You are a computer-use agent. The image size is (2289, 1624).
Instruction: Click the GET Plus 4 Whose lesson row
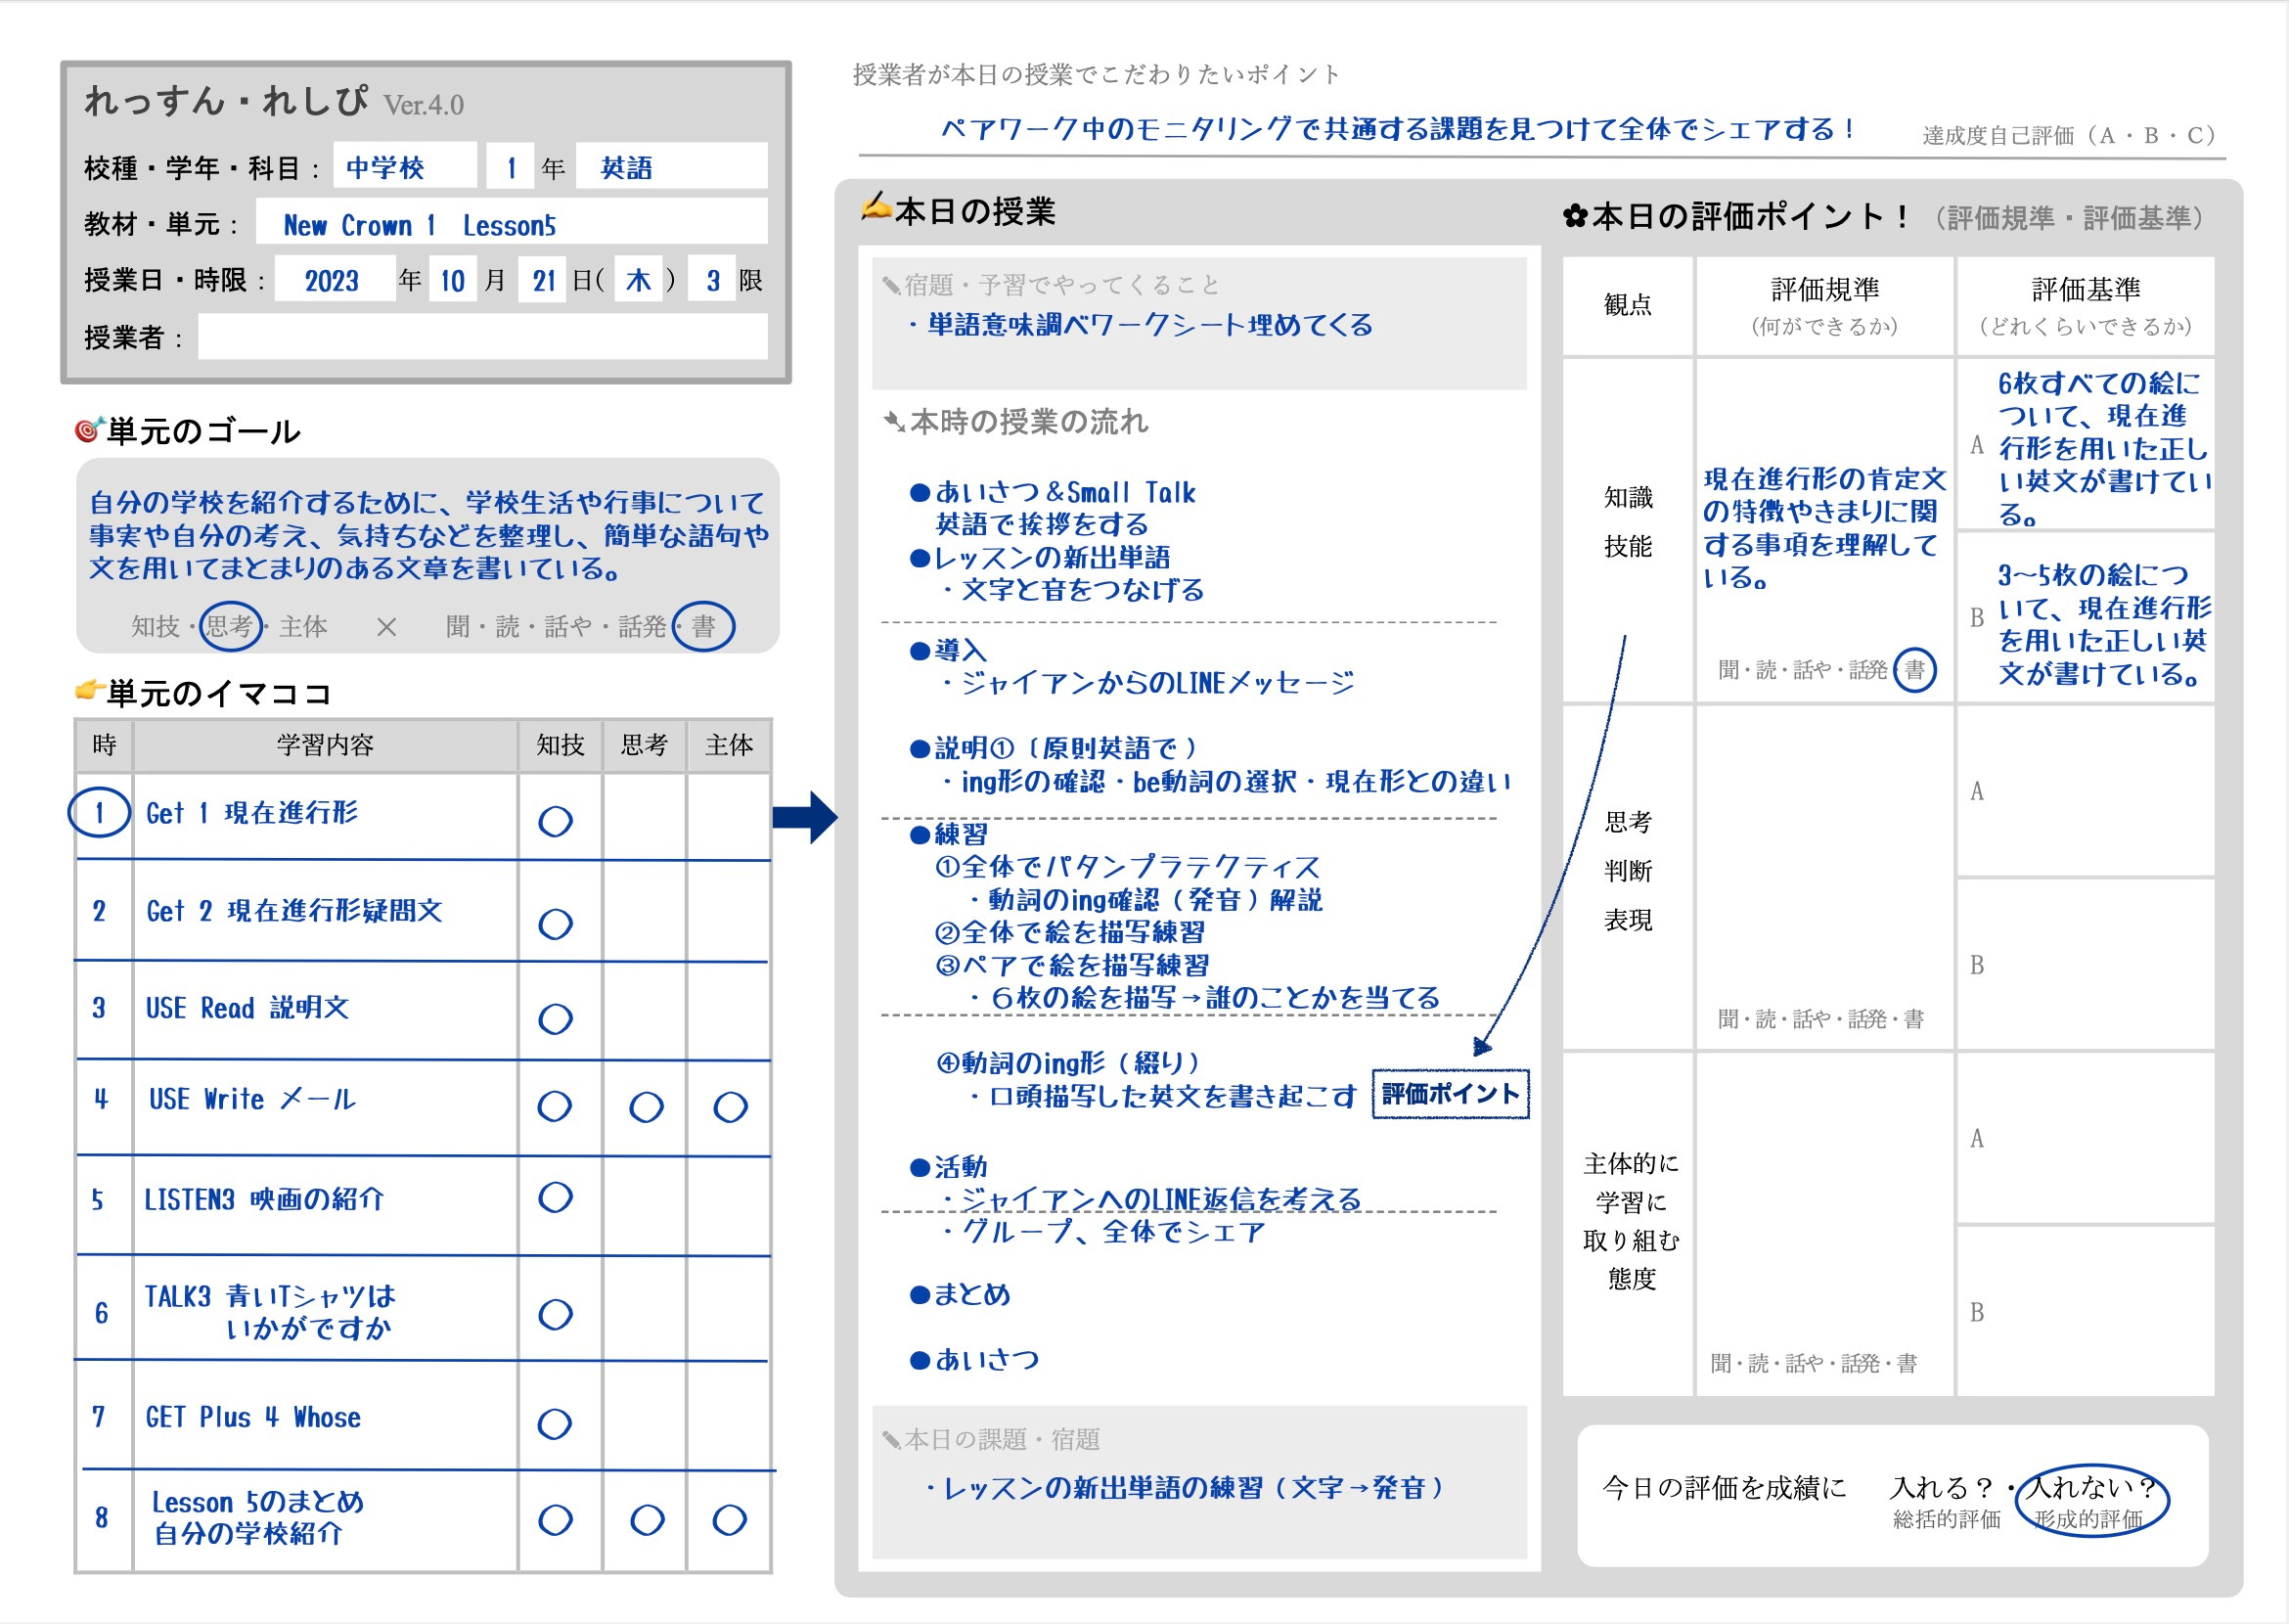[x=422, y=1414]
